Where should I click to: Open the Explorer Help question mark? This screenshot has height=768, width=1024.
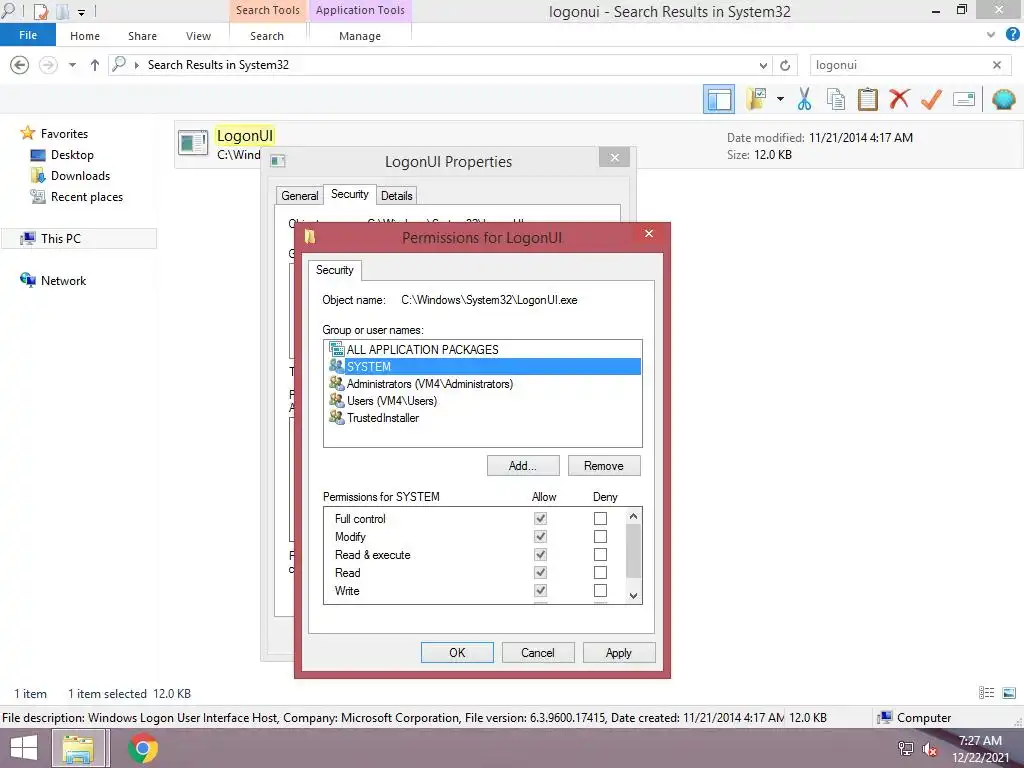1012,35
